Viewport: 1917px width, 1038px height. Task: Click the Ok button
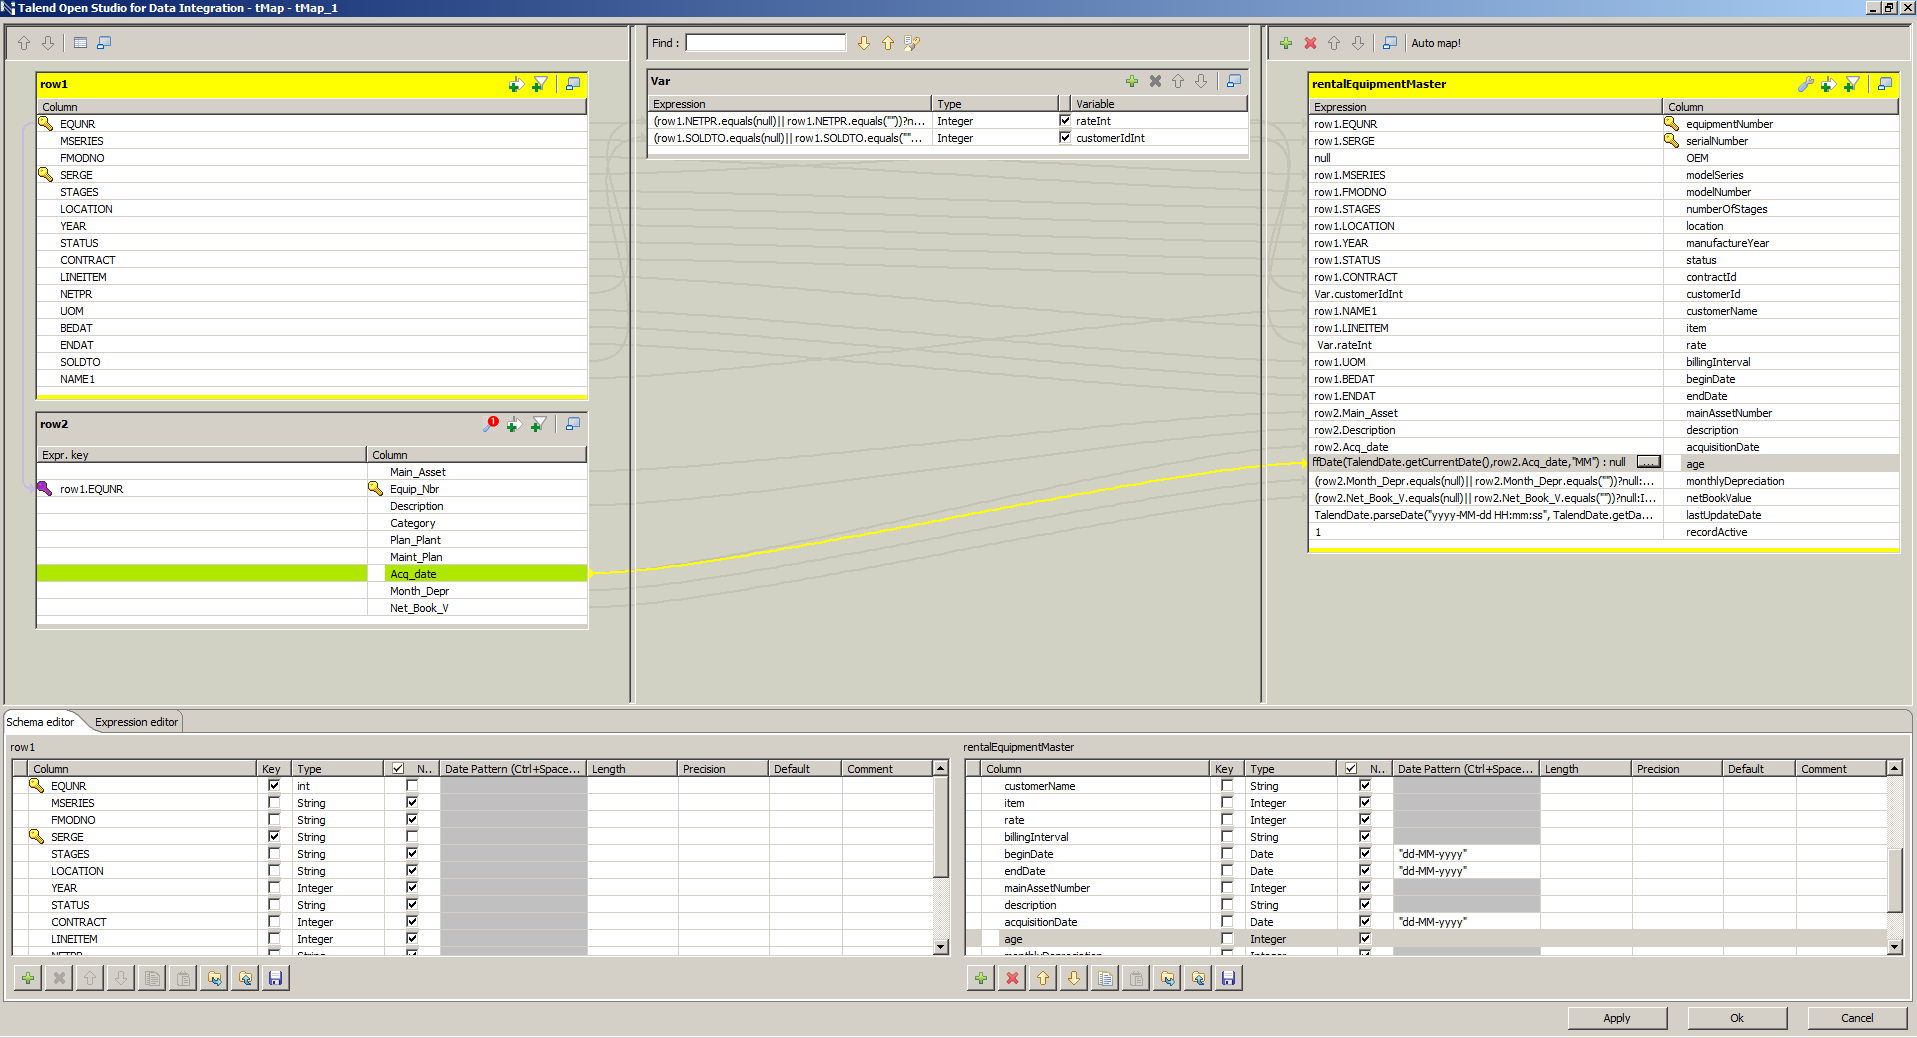click(x=1737, y=1018)
